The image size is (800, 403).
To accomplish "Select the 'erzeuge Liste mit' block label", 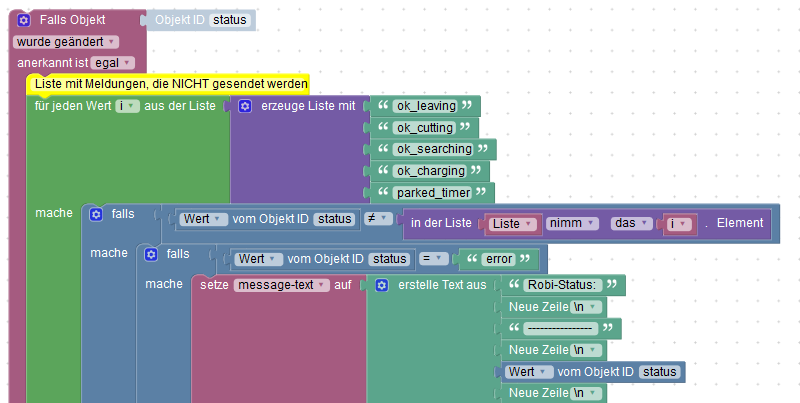I will [308, 106].
